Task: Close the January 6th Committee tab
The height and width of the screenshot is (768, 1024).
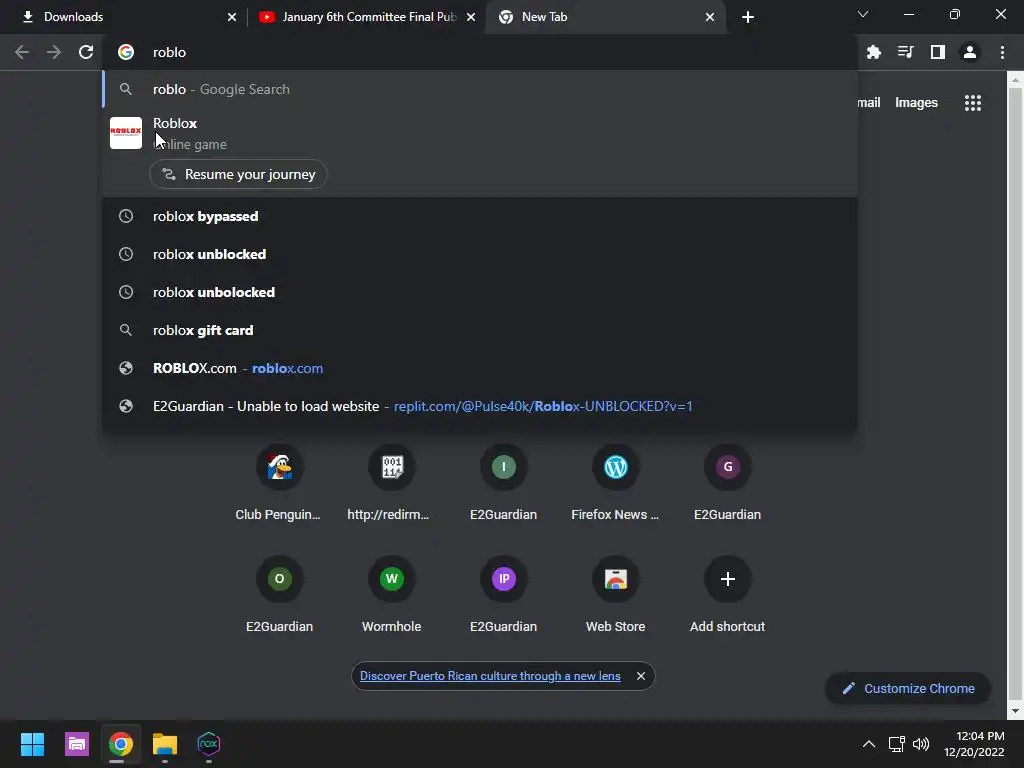Action: click(471, 17)
